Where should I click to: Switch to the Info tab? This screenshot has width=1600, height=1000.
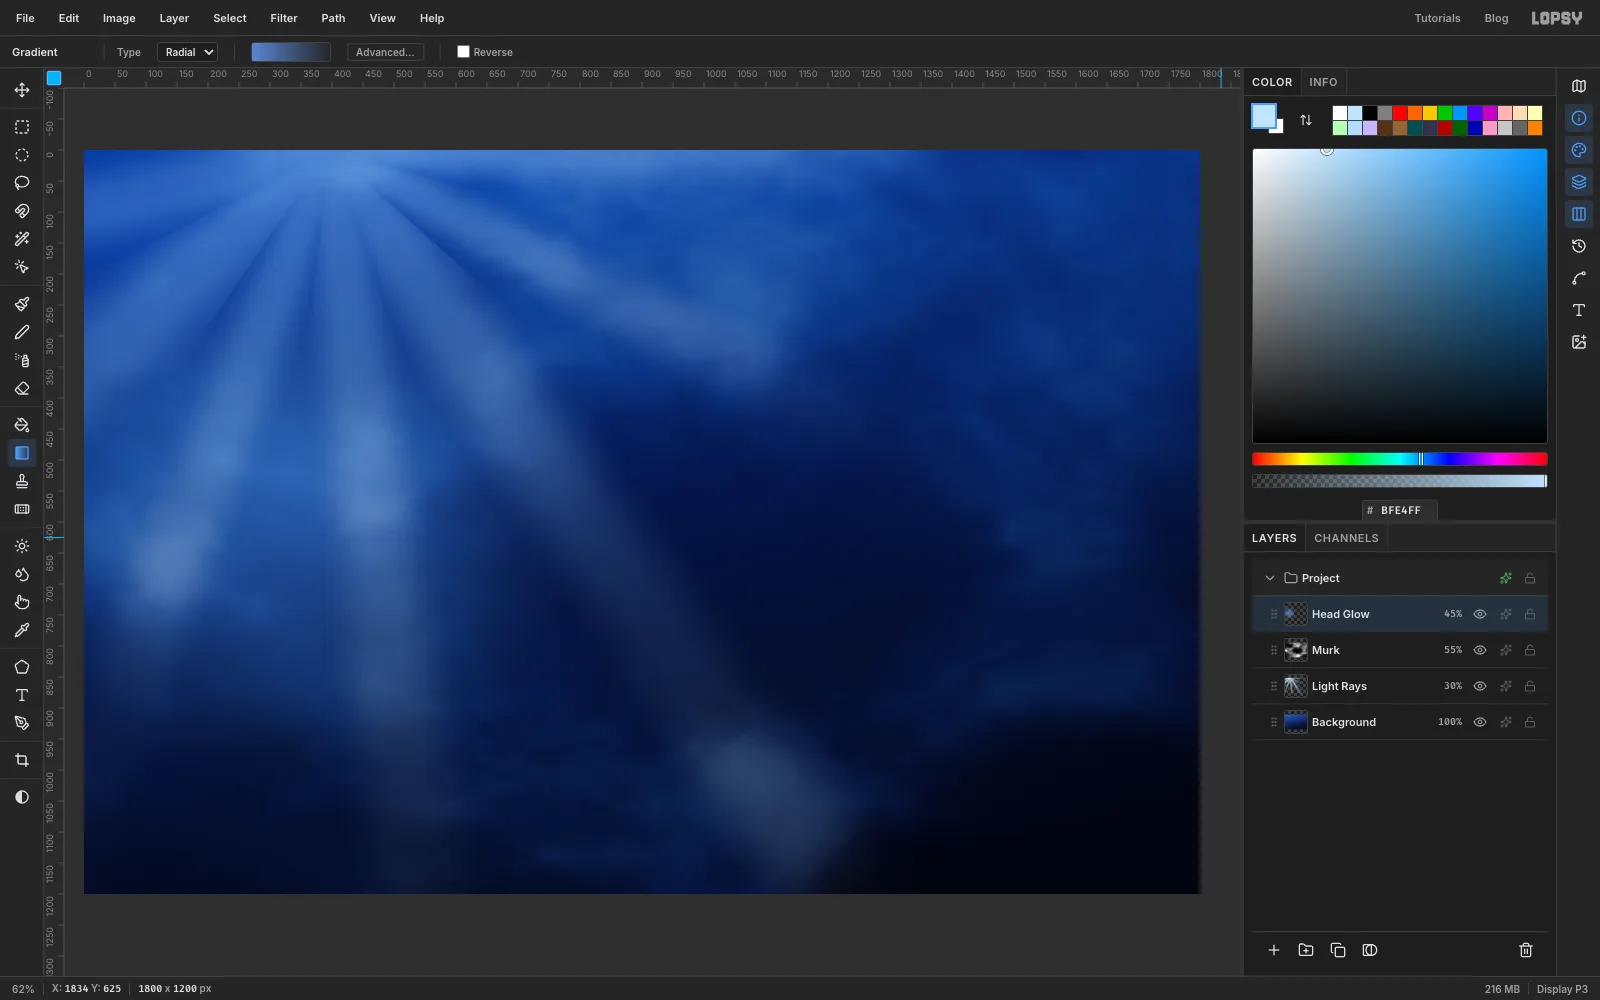click(x=1323, y=82)
